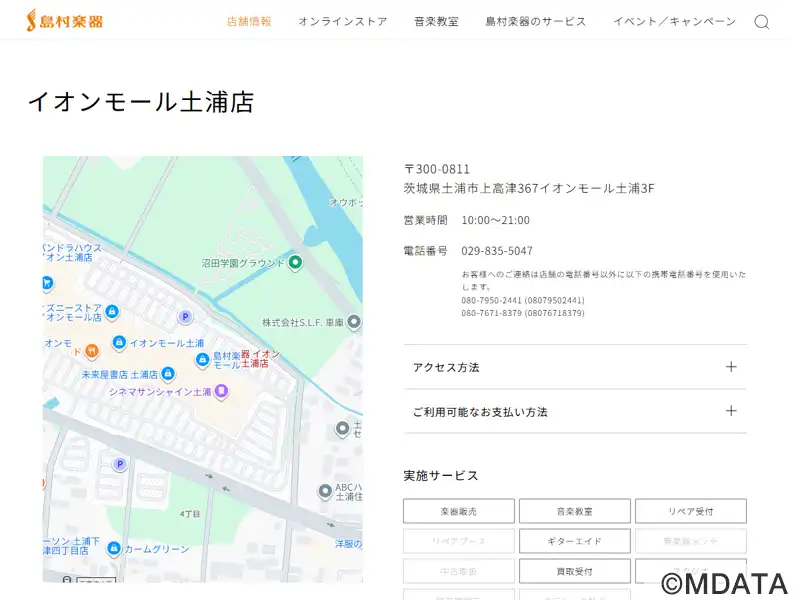Open 音楽教室 in the top navigation

(436, 21)
